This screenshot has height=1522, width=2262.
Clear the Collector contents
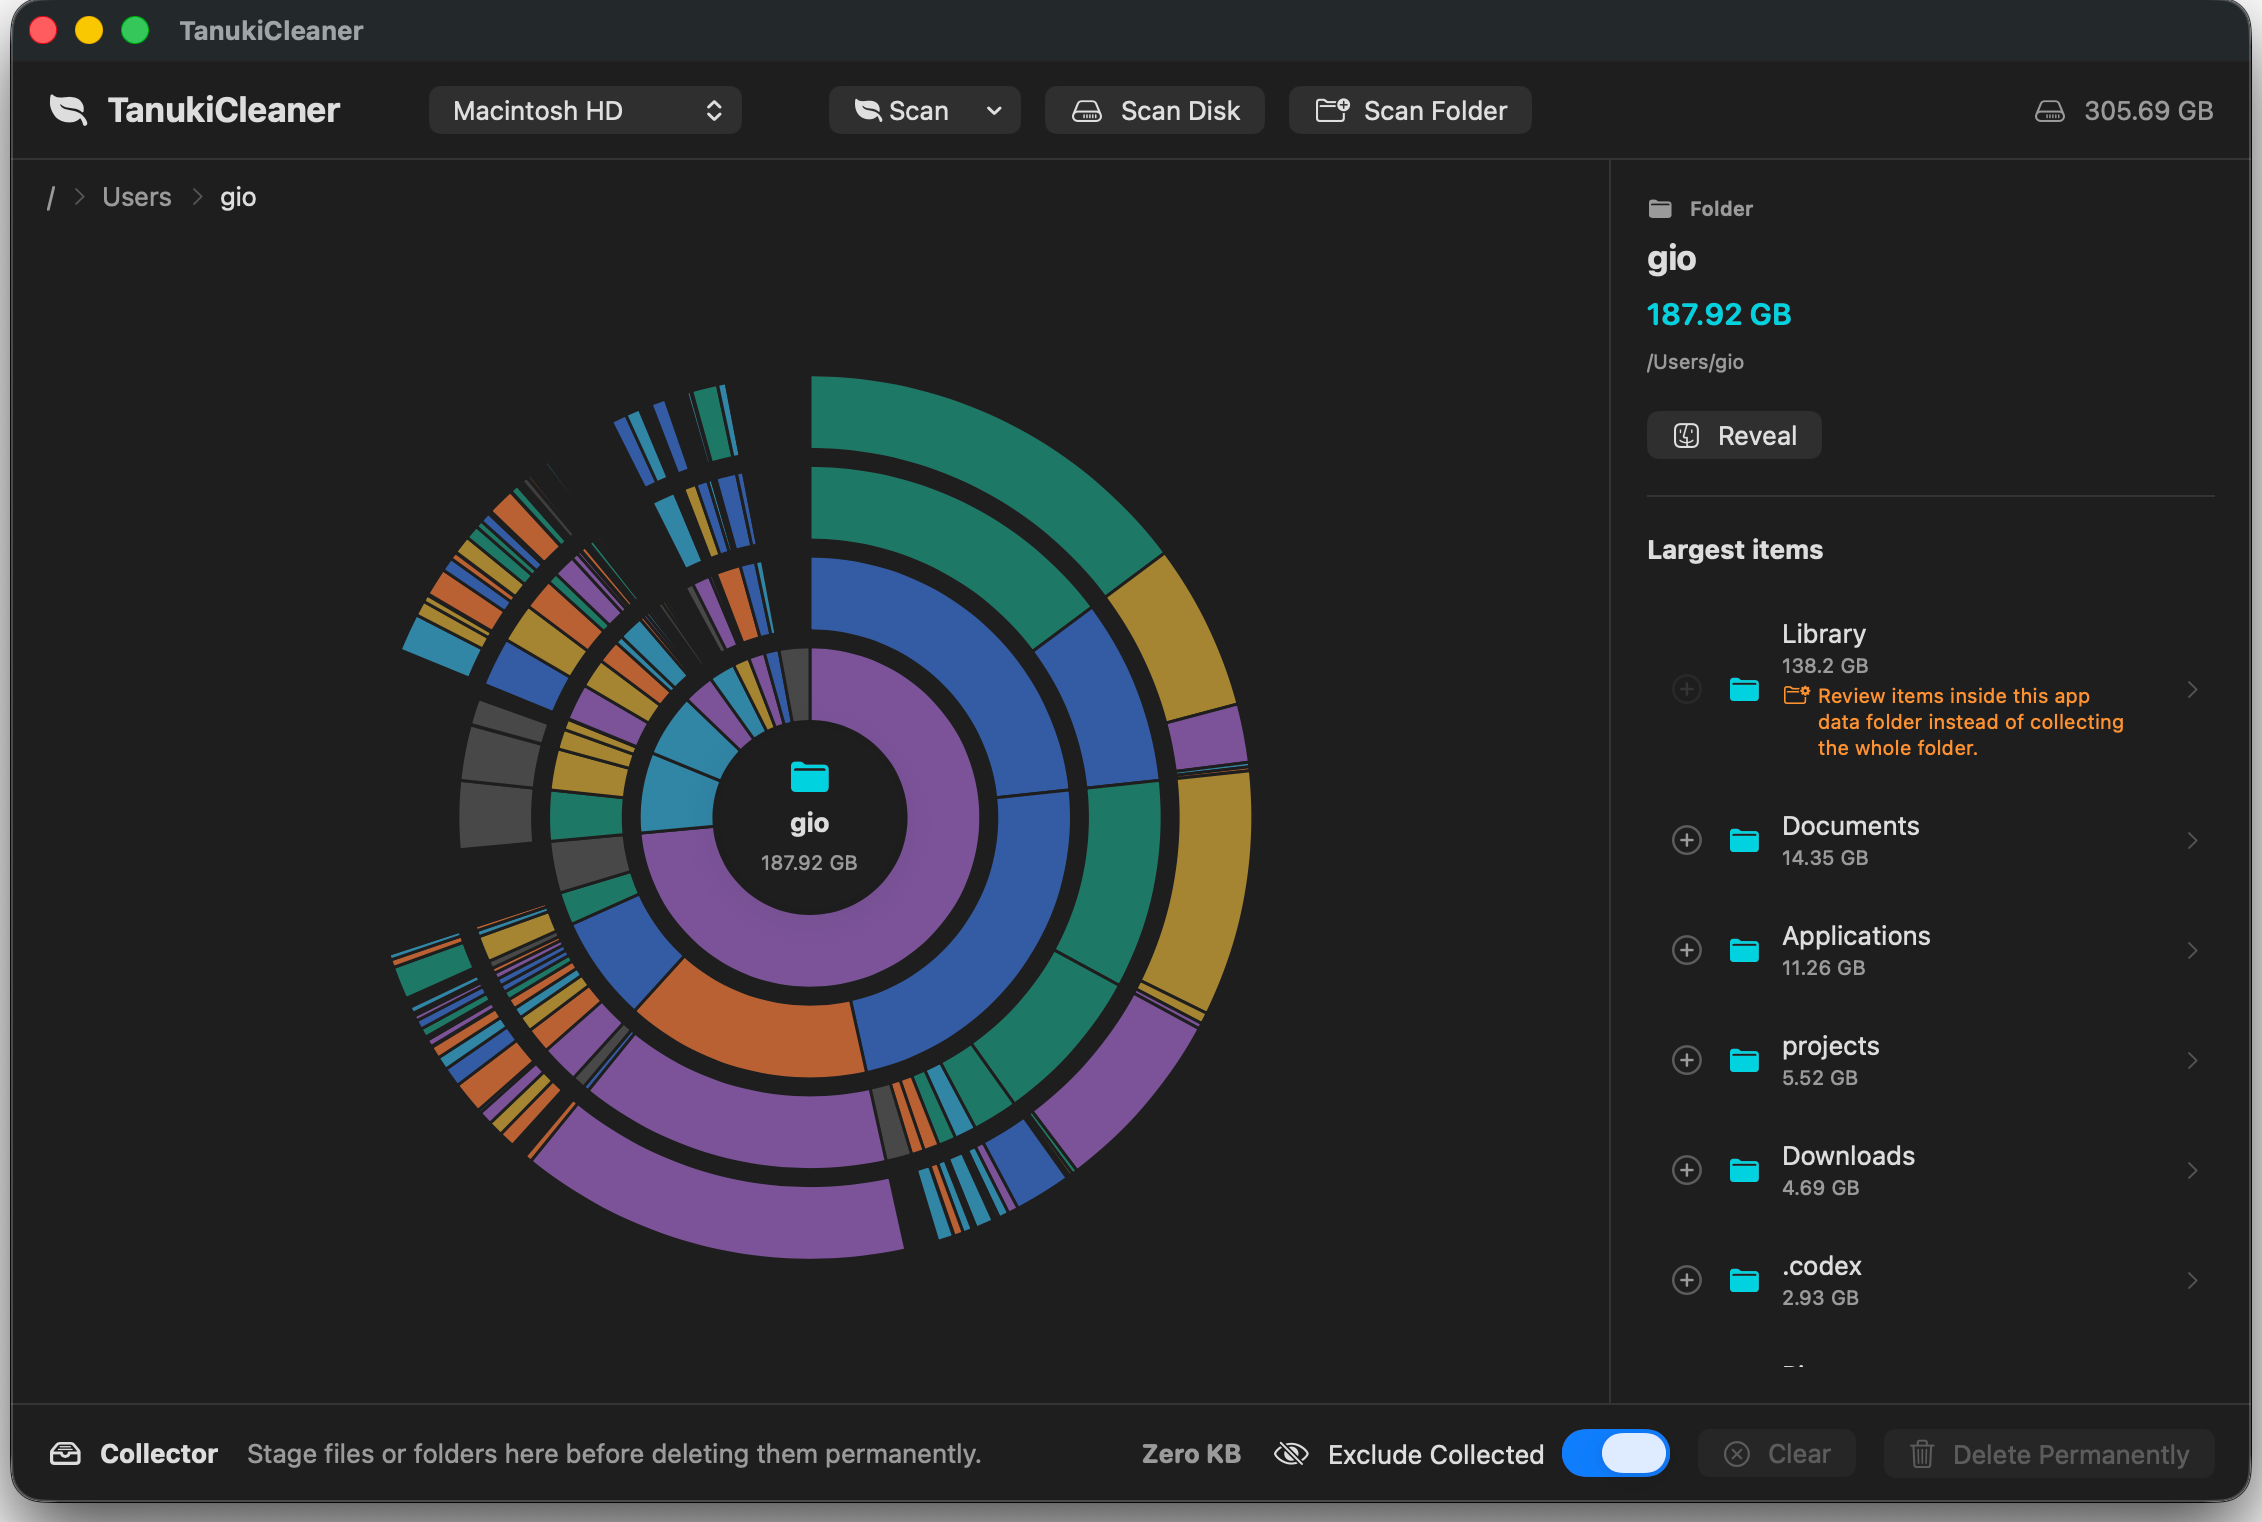click(x=1777, y=1453)
